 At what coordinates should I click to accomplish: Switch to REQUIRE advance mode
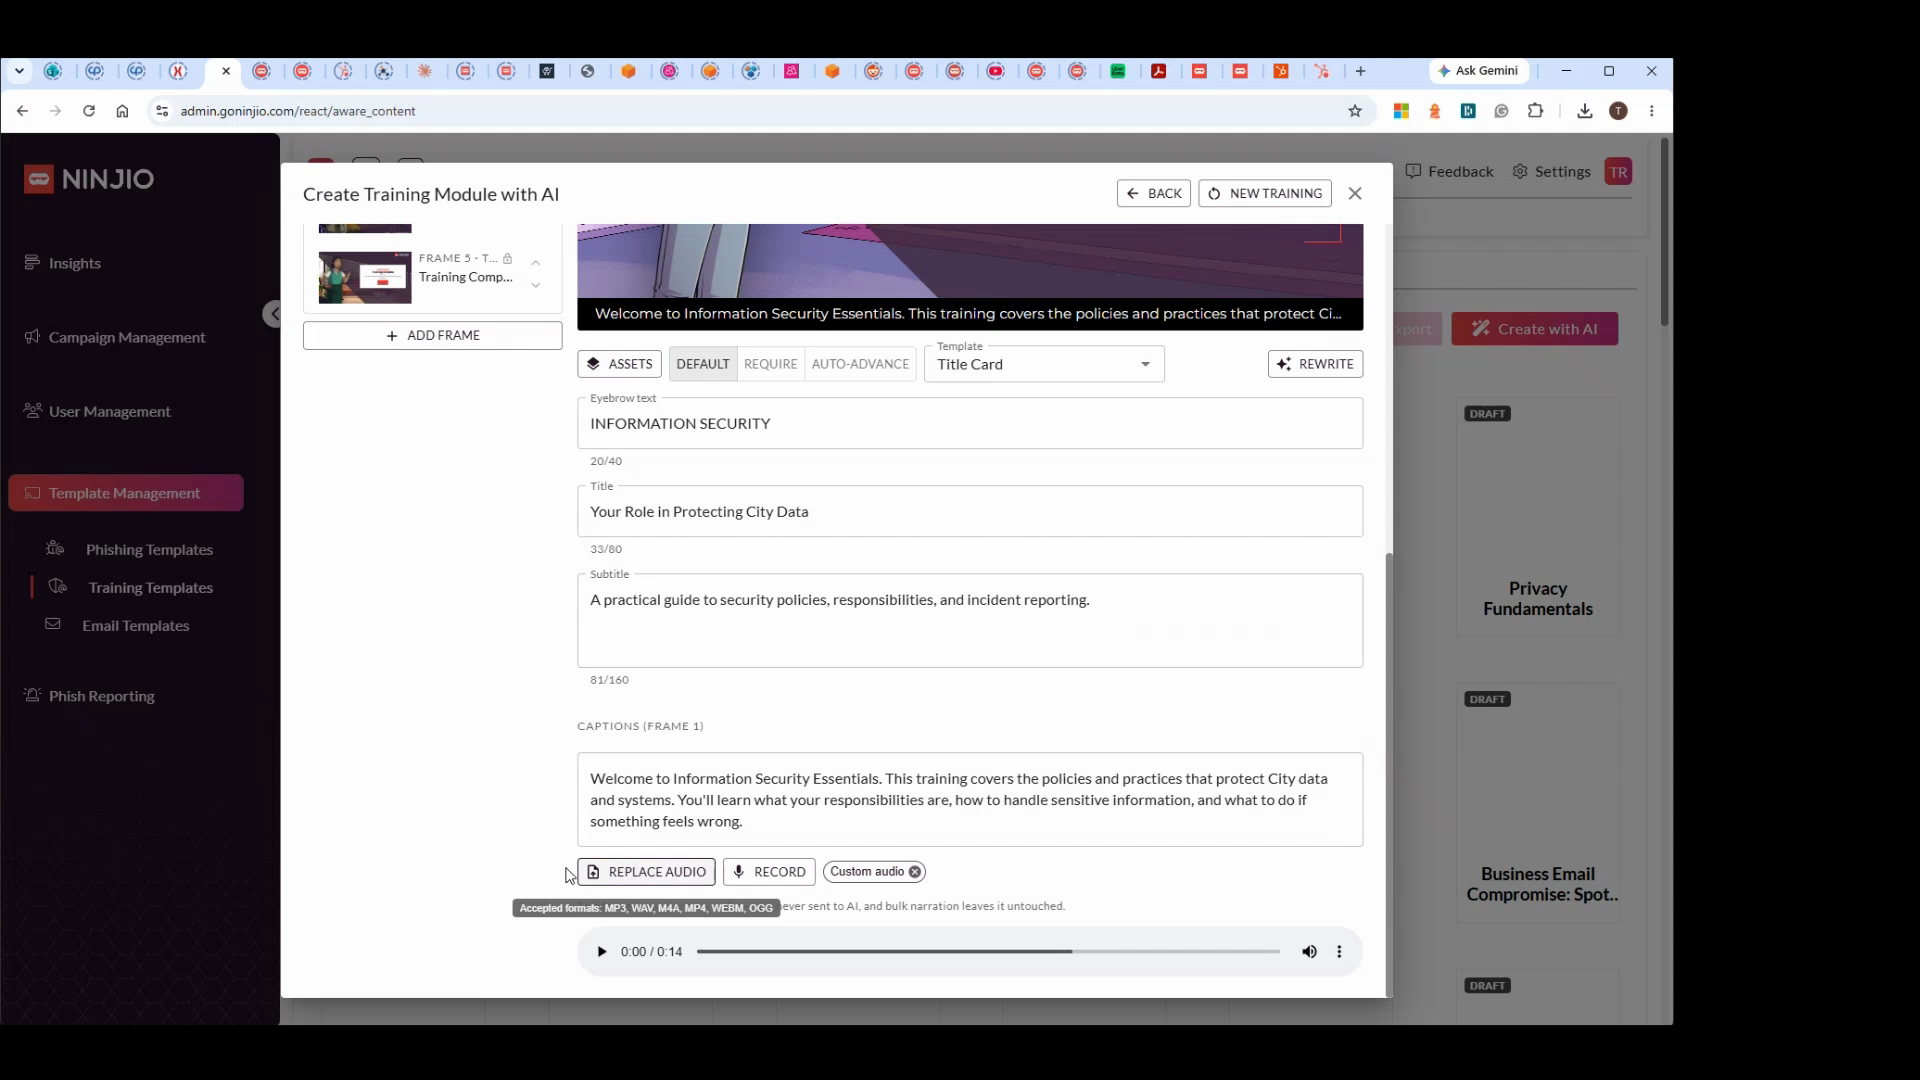[x=771, y=364]
